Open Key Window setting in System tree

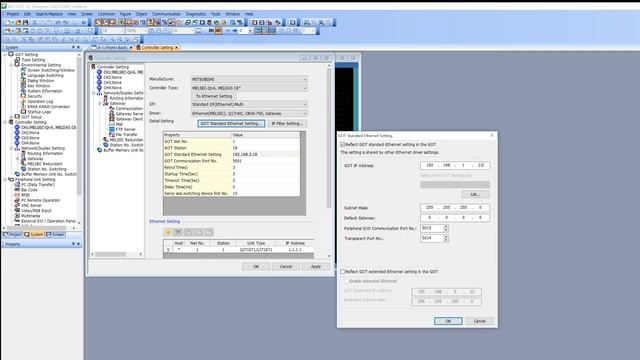coord(38,86)
